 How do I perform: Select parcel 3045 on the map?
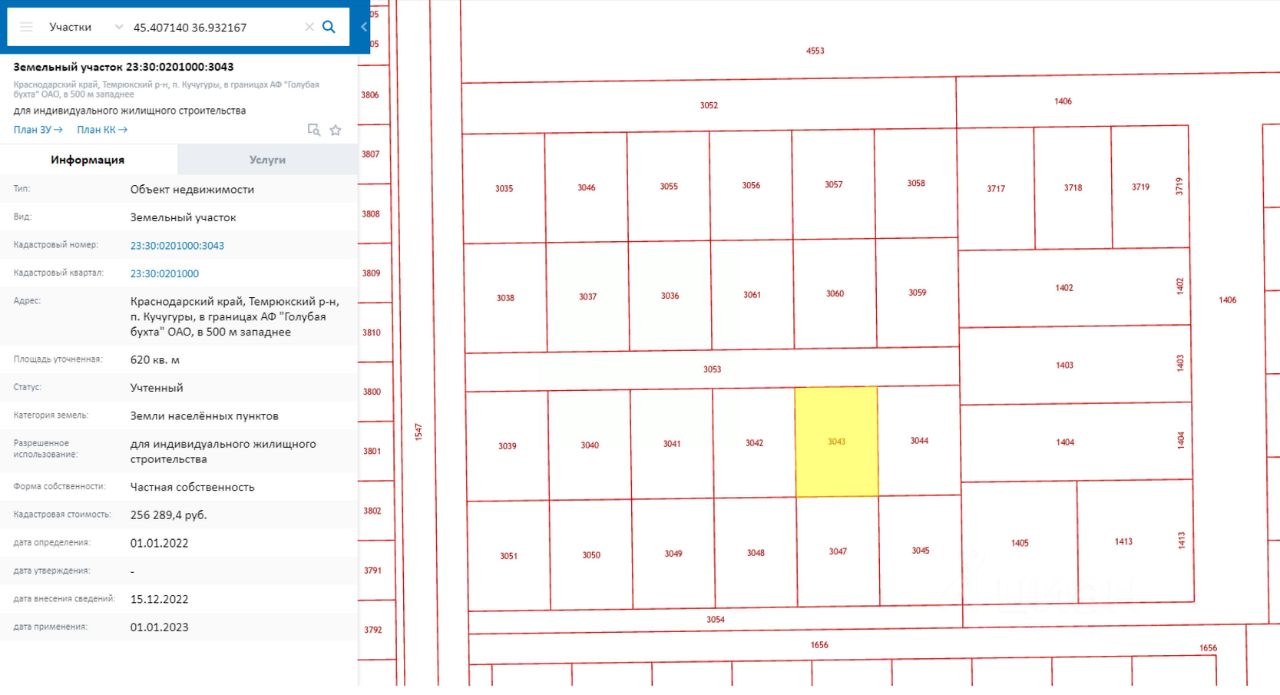click(920, 550)
